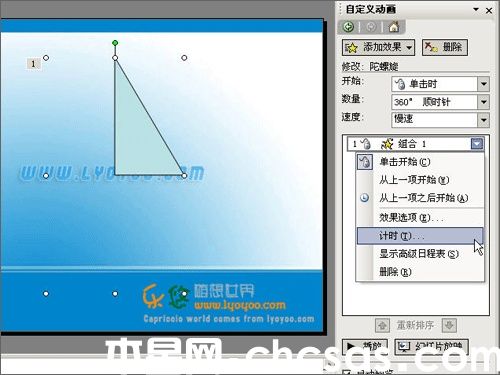
Task: Close the 自定义动画 task pane
Action: (x=489, y=11)
